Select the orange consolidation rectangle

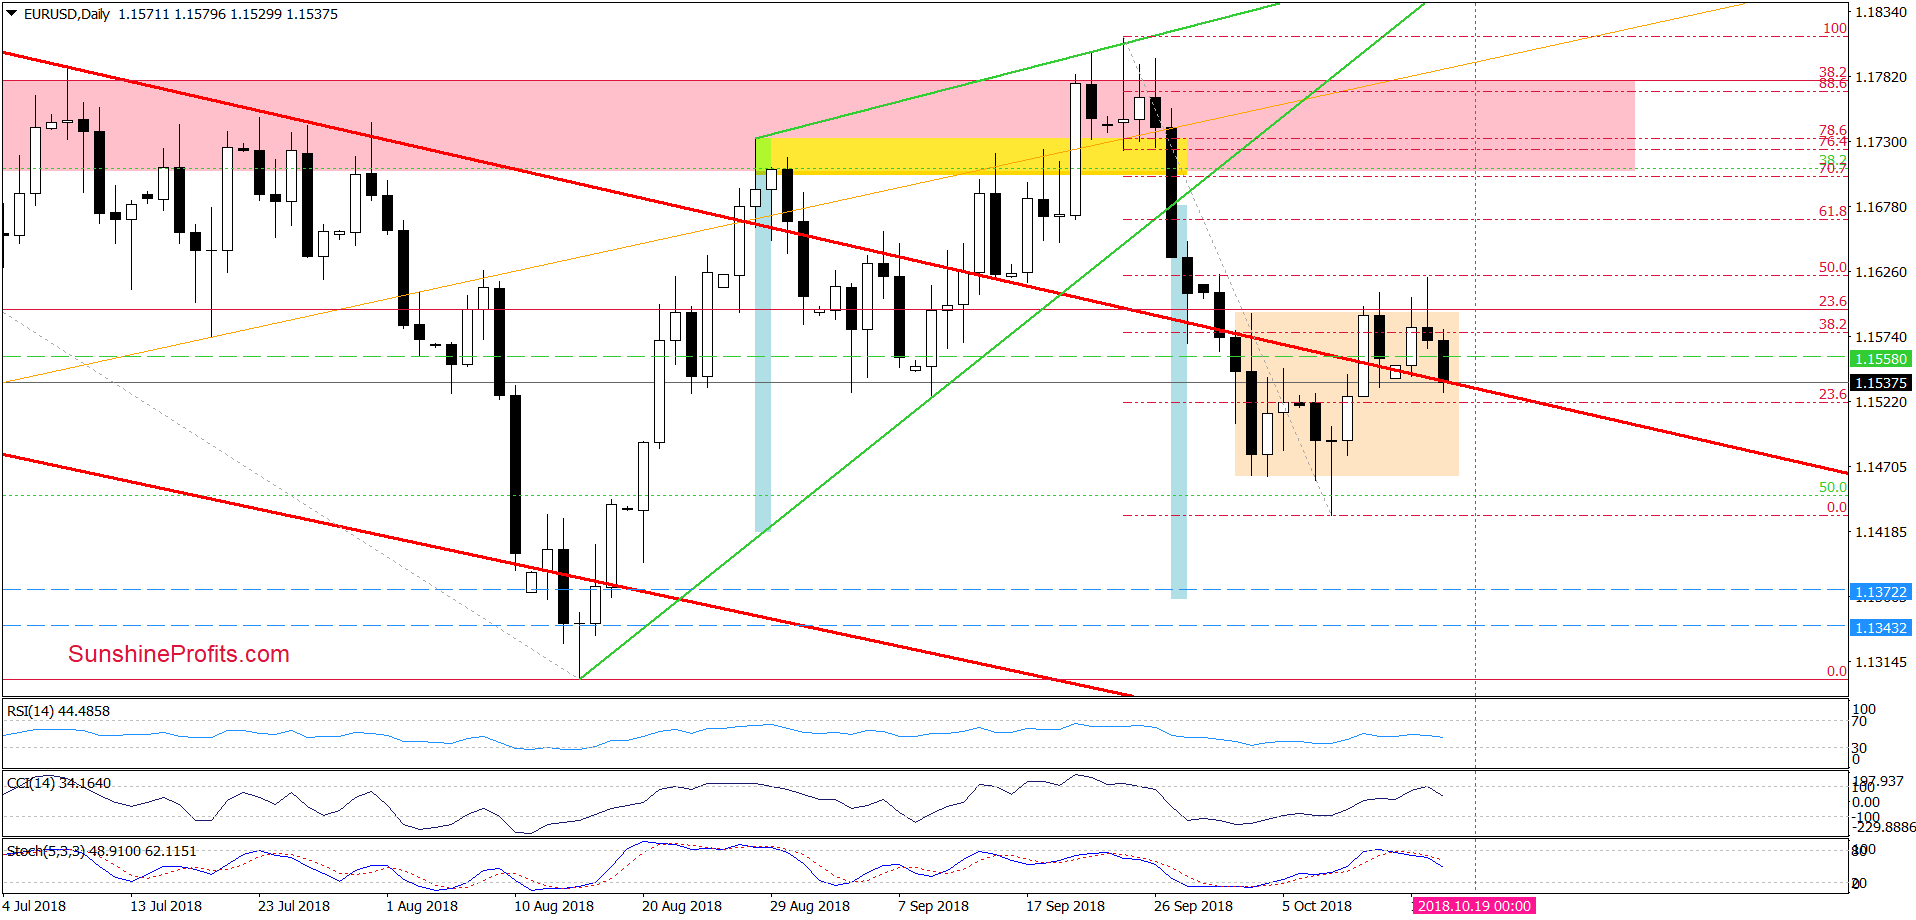point(1347,394)
